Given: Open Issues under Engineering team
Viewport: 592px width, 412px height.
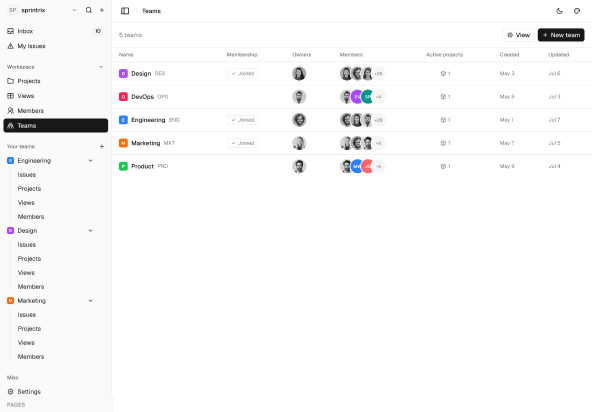Looking at the screenshot, I should [26, 174].
